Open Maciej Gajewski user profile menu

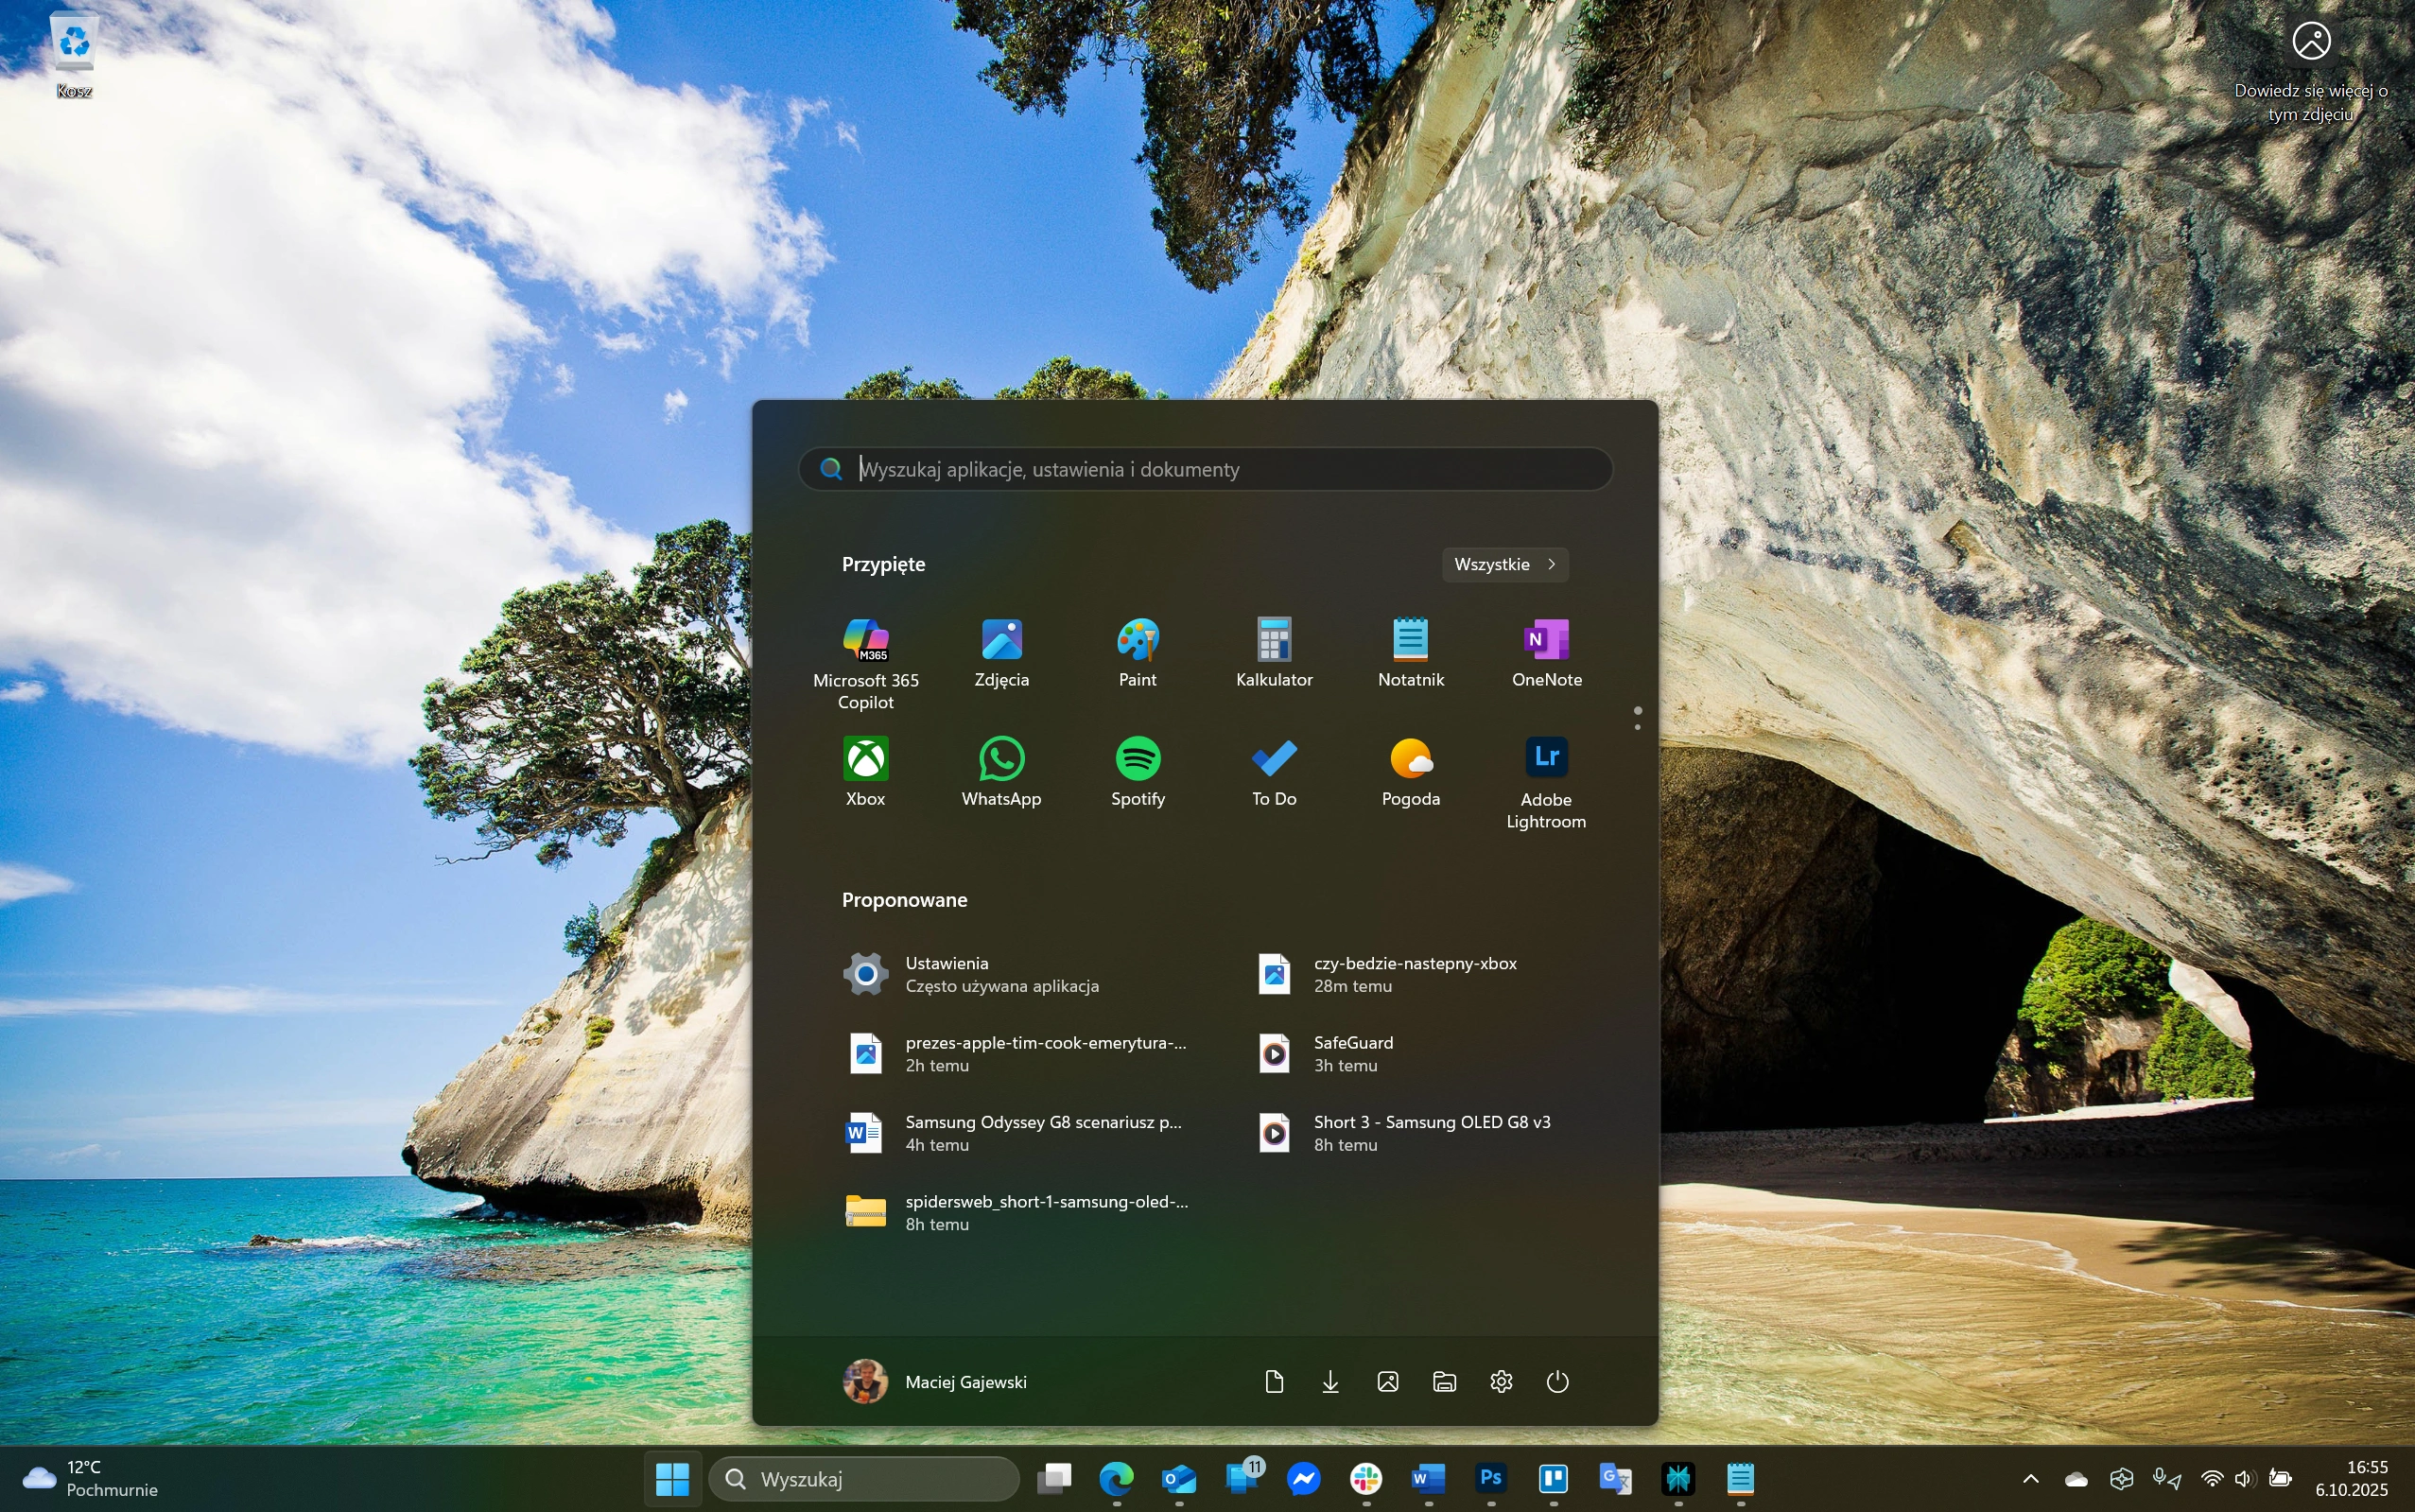935,1381
